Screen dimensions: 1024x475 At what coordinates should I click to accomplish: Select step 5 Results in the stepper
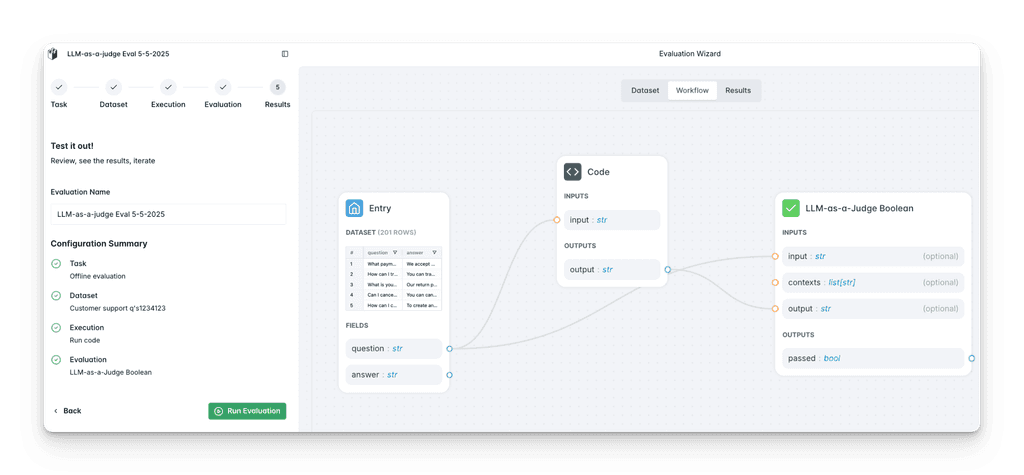(277, 87)
